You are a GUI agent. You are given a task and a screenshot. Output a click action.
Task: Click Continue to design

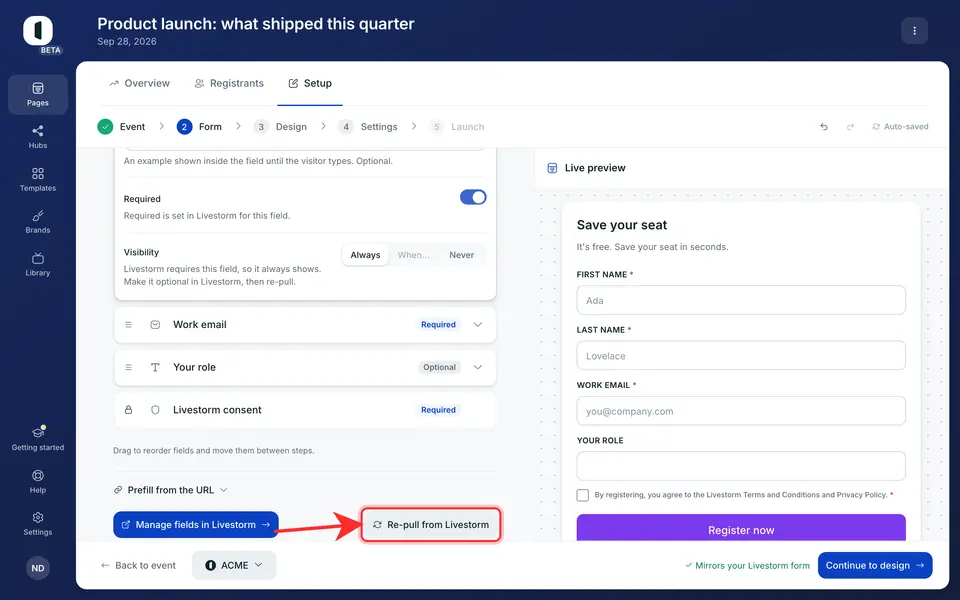[875, 565]
